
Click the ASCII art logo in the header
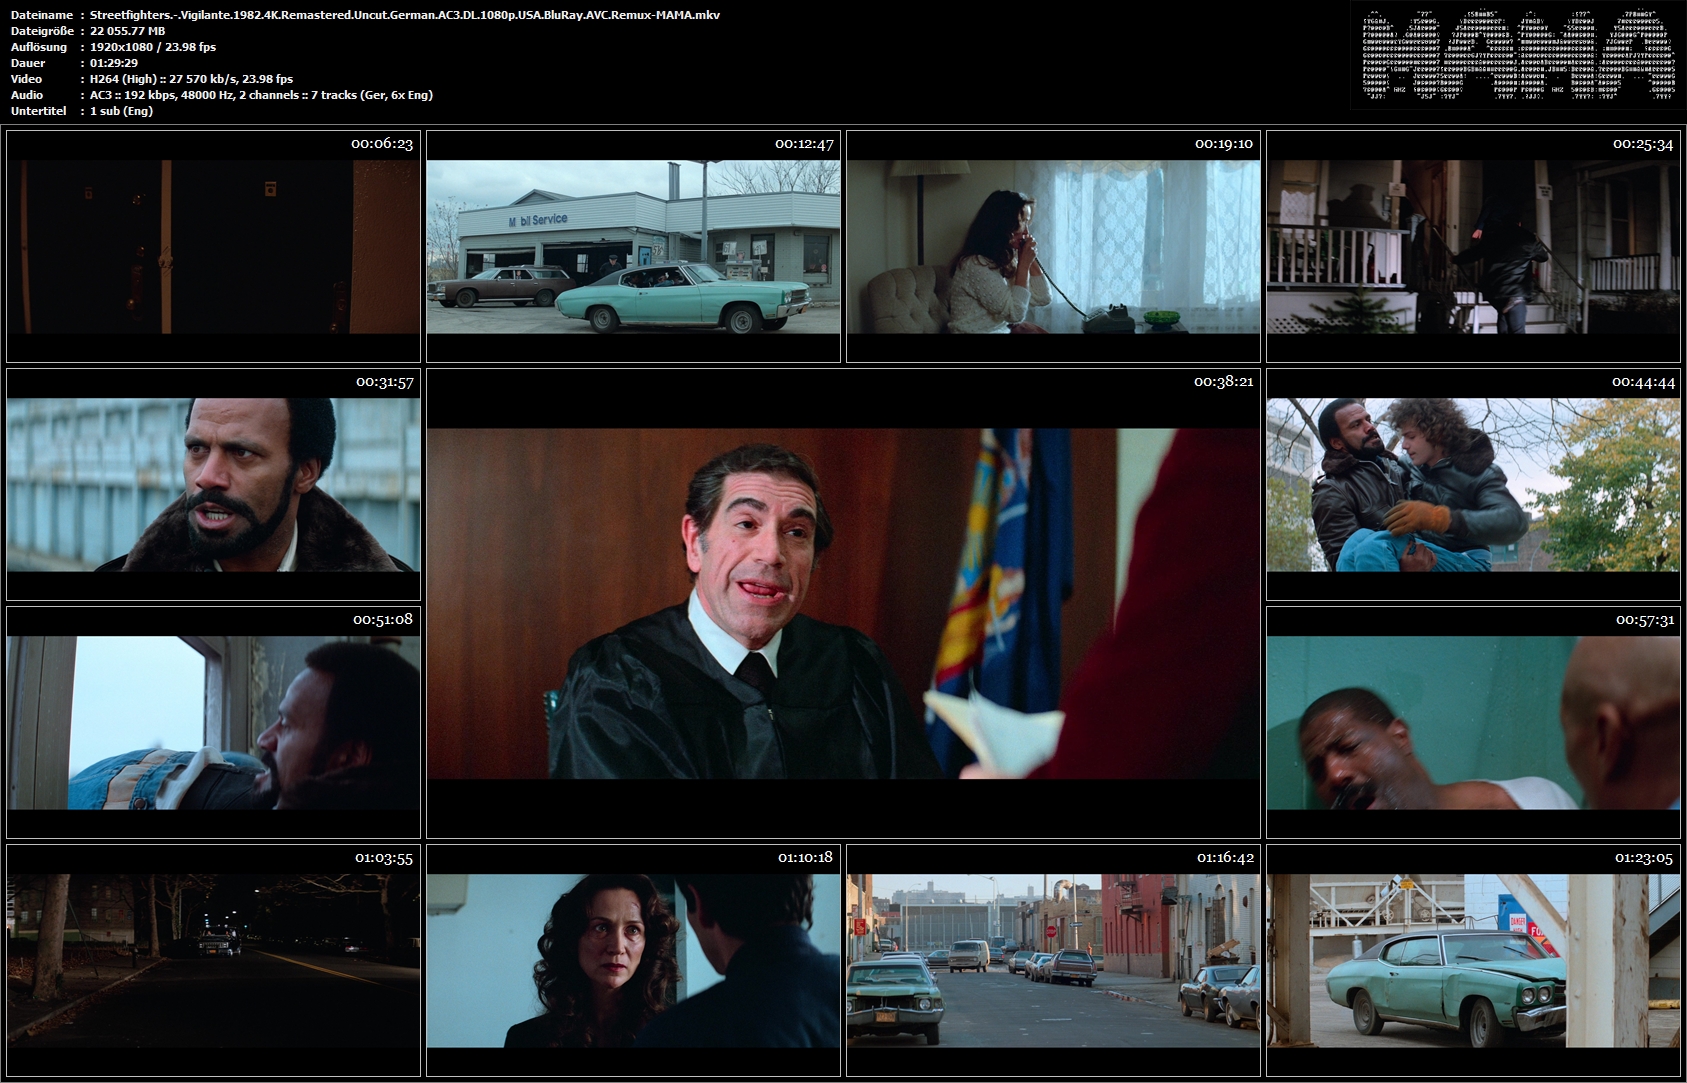pyautogui.click(x=1518, y=54)
